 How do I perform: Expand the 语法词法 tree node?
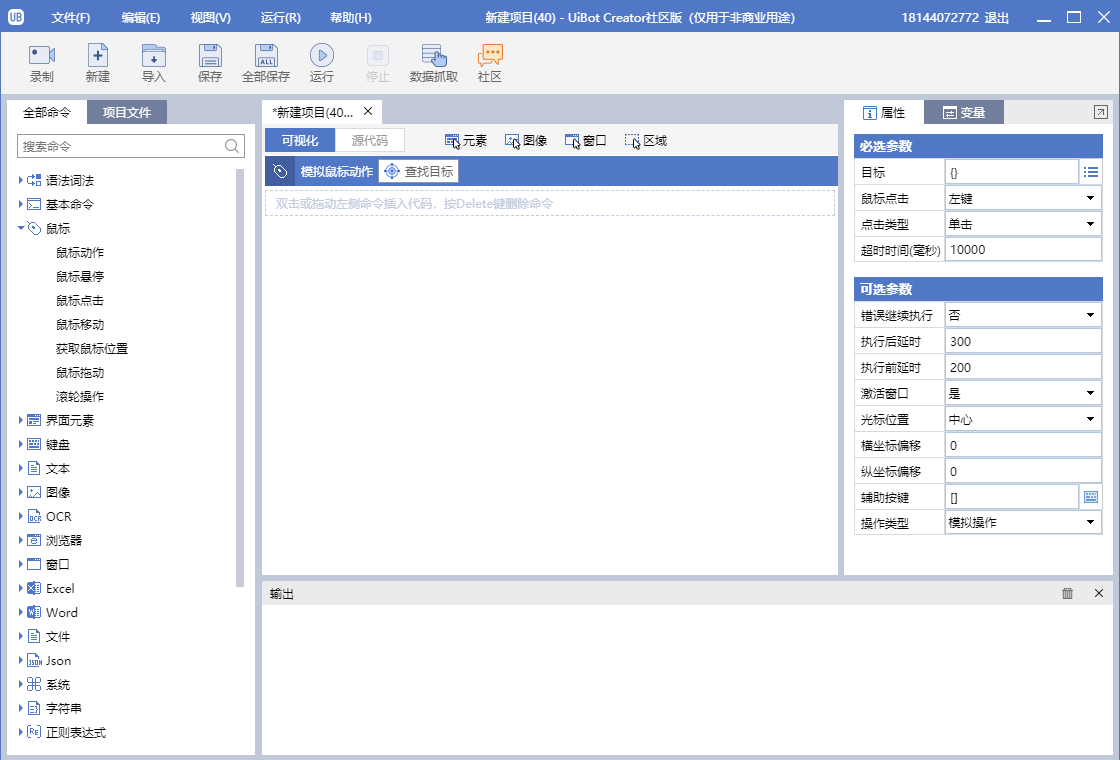click(21, 181)
